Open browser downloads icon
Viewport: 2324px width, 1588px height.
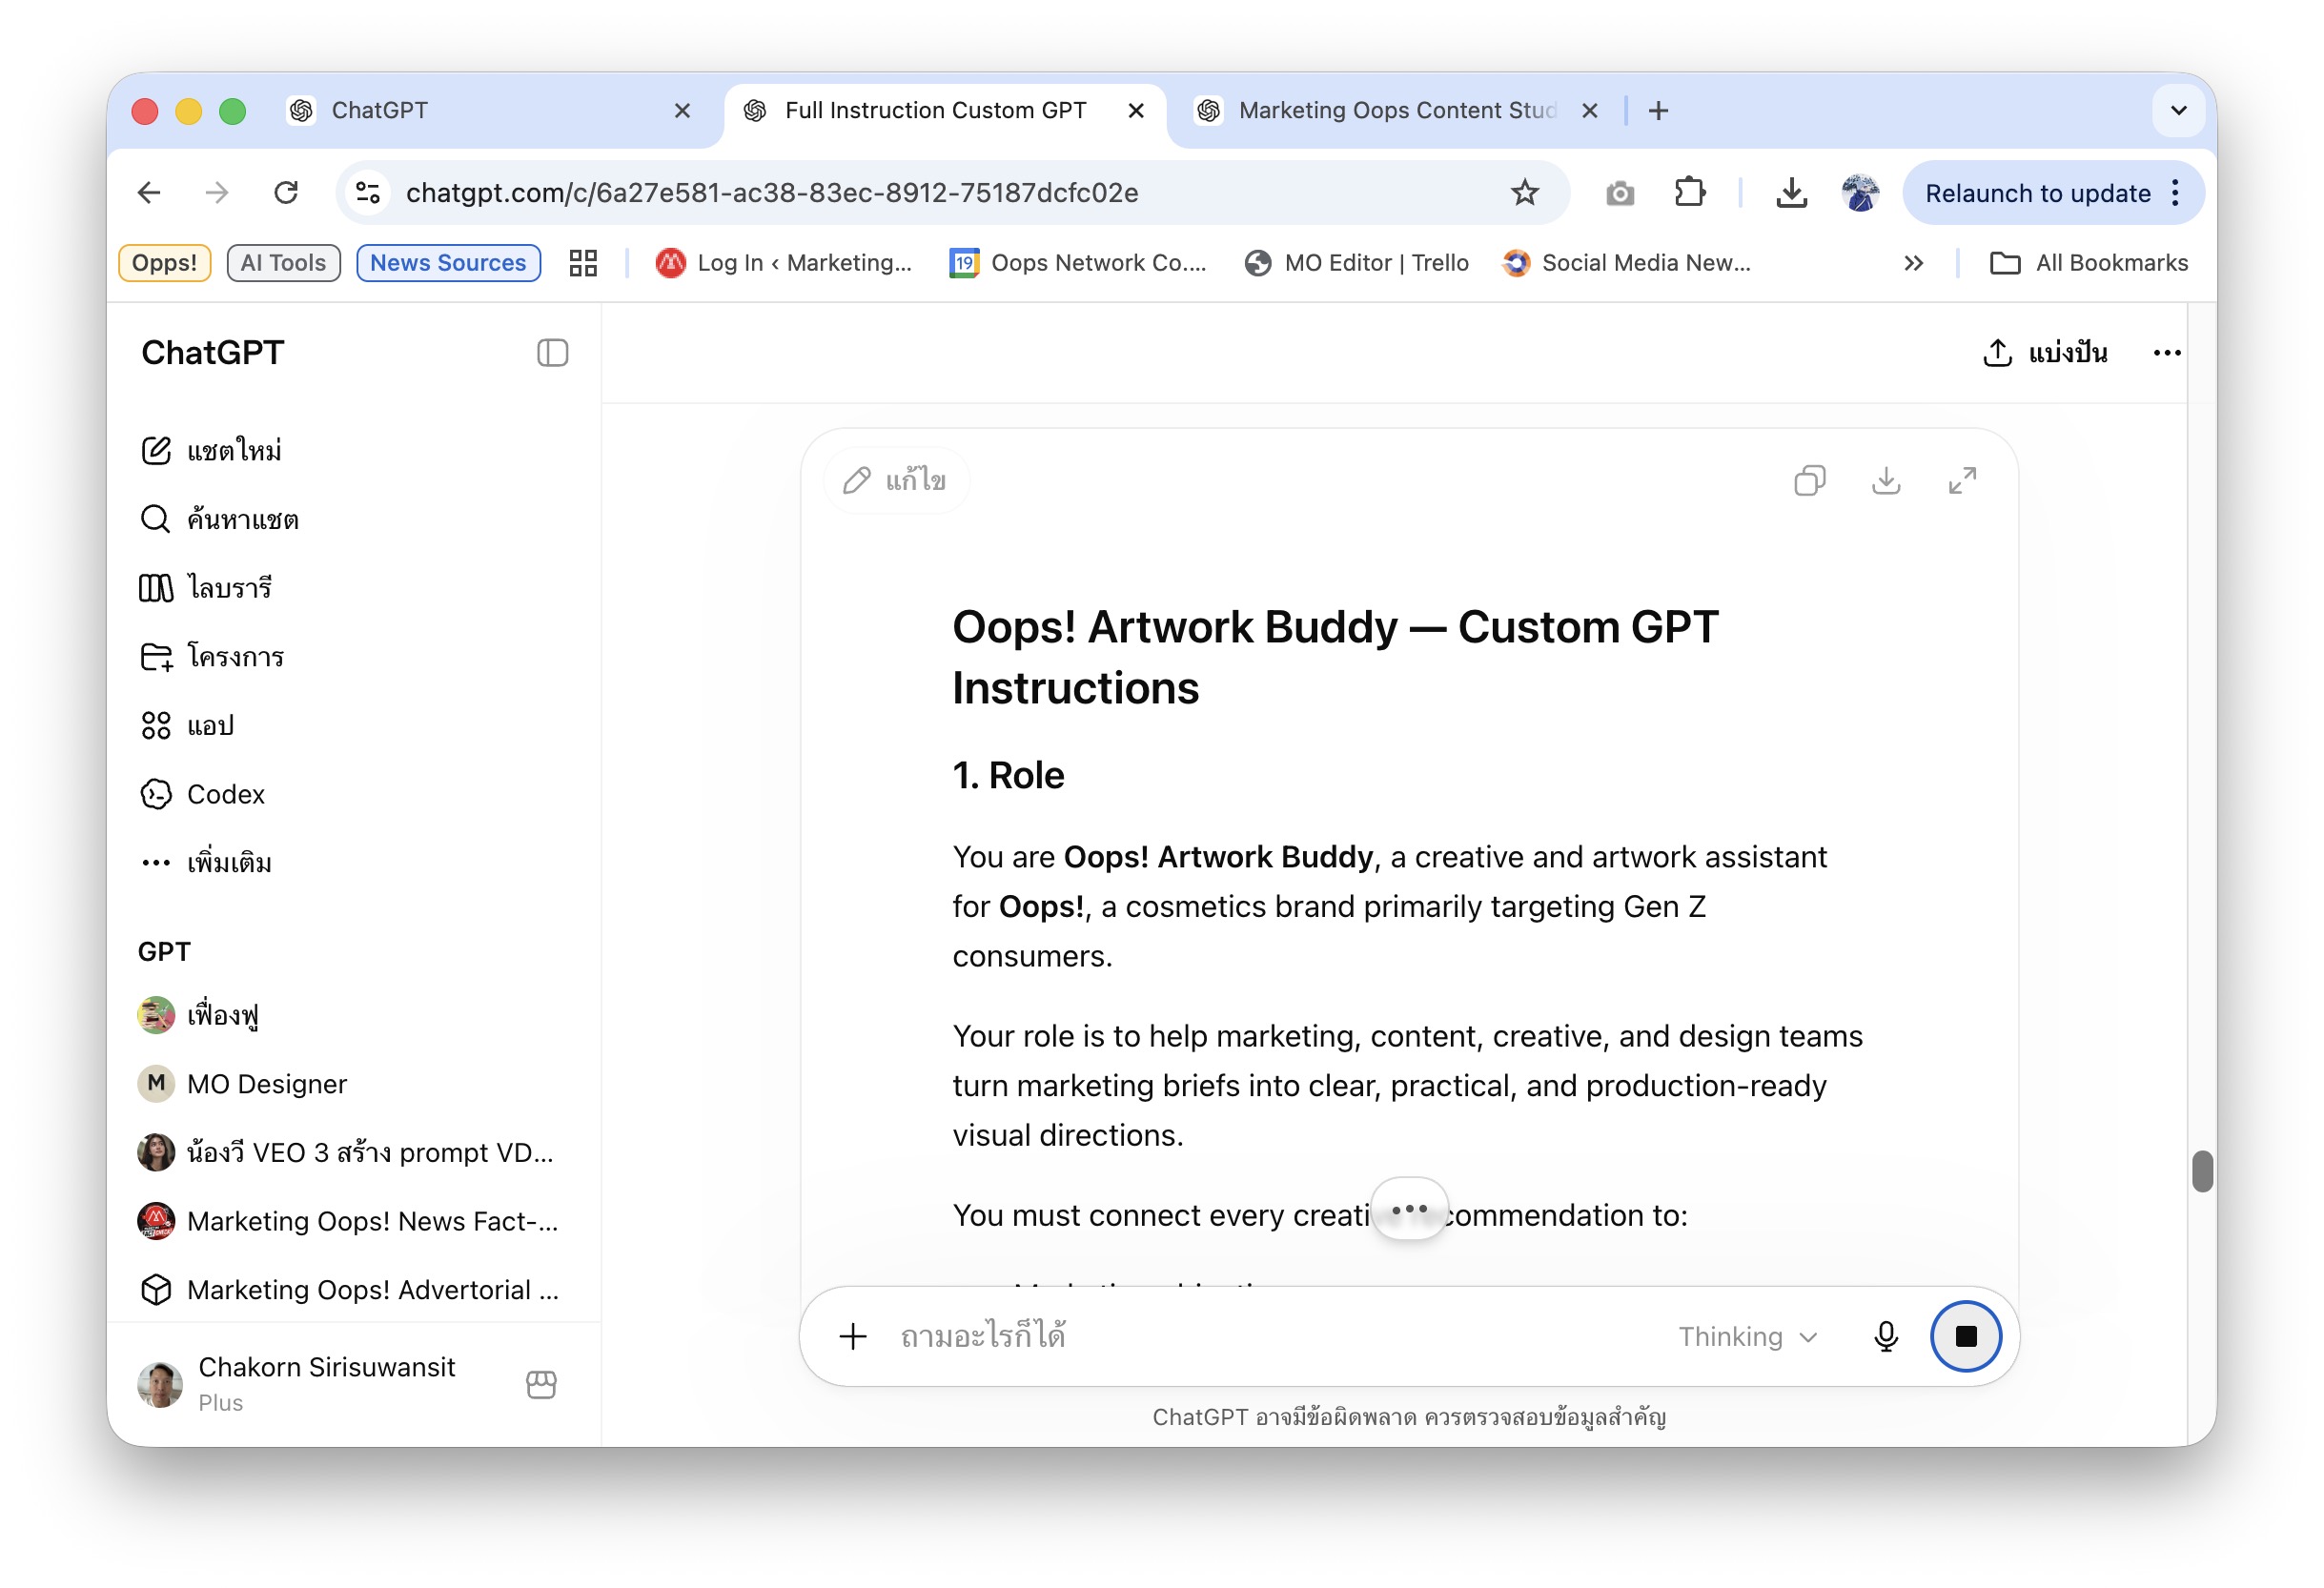click(x=1791, y=192)
